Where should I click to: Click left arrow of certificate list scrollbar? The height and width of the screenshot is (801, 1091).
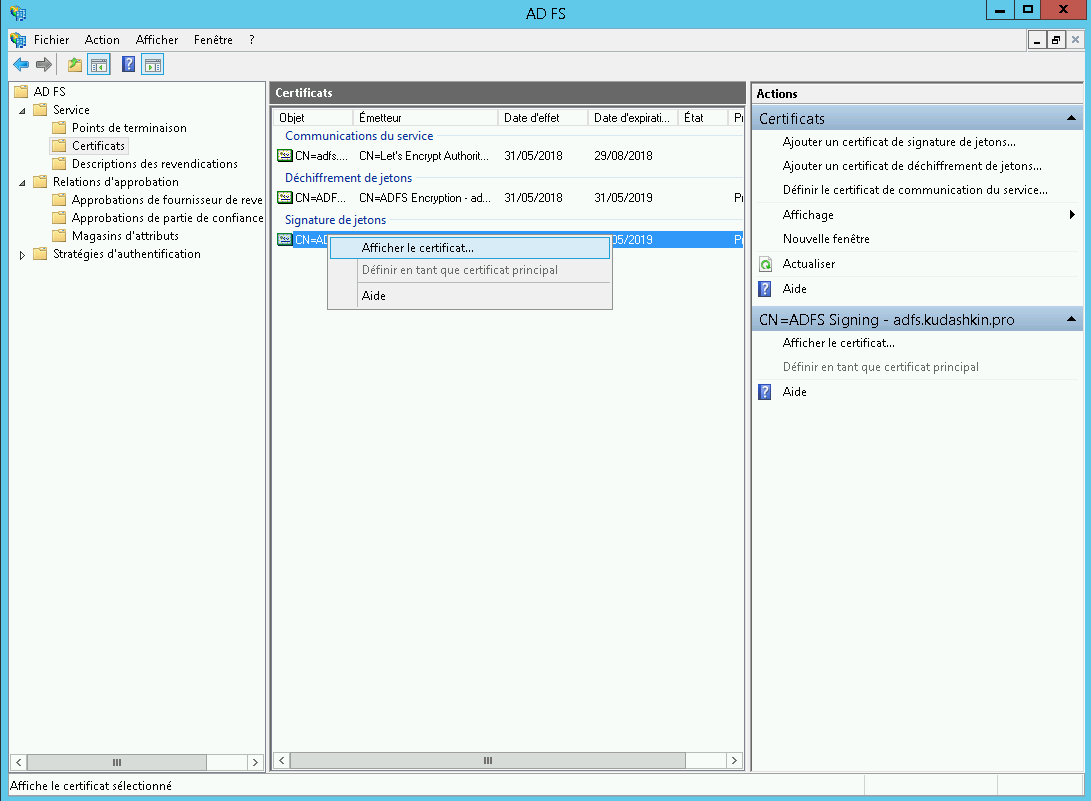pyautogui.click(x=281, y=761)
